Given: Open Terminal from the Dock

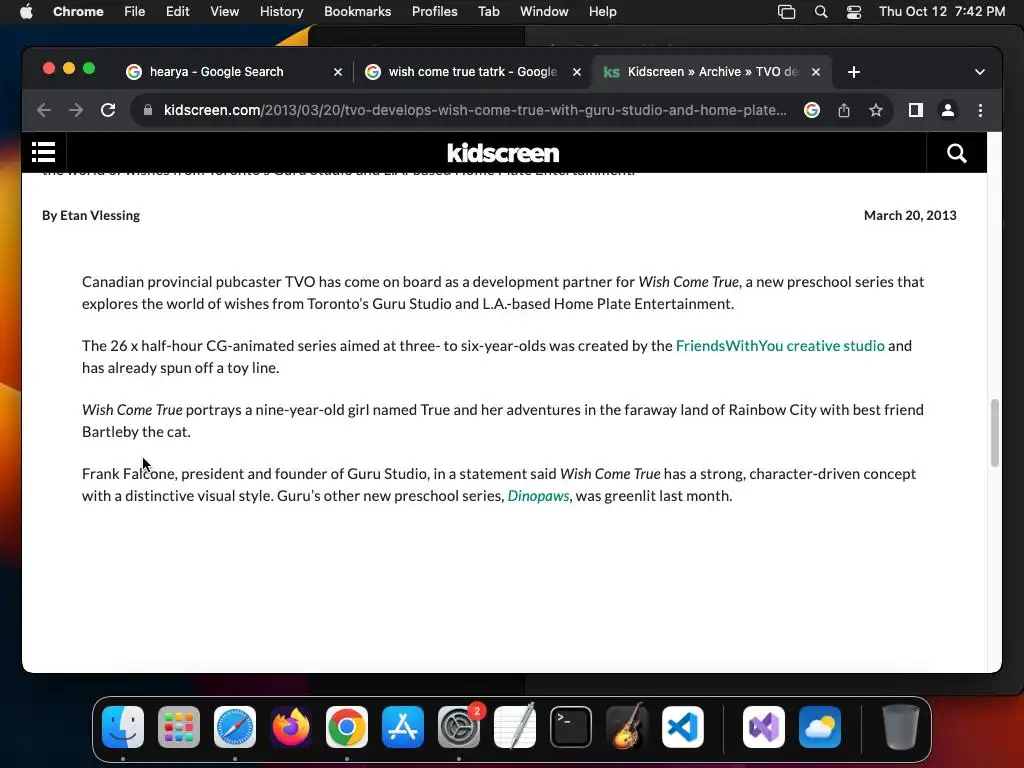Looking at the screenshot, I should tap(571, 727).
